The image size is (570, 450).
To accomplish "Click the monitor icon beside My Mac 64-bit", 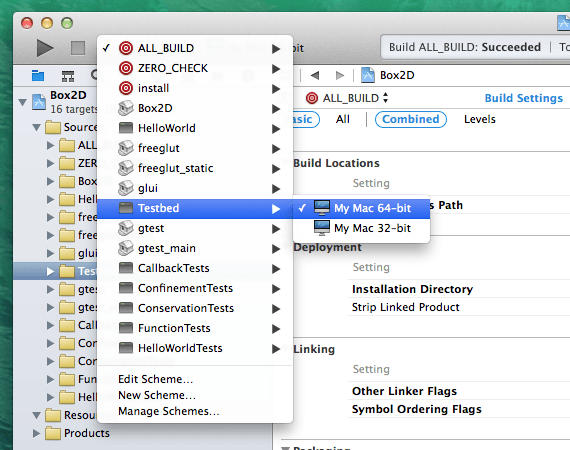I will (x=322, y=208).
